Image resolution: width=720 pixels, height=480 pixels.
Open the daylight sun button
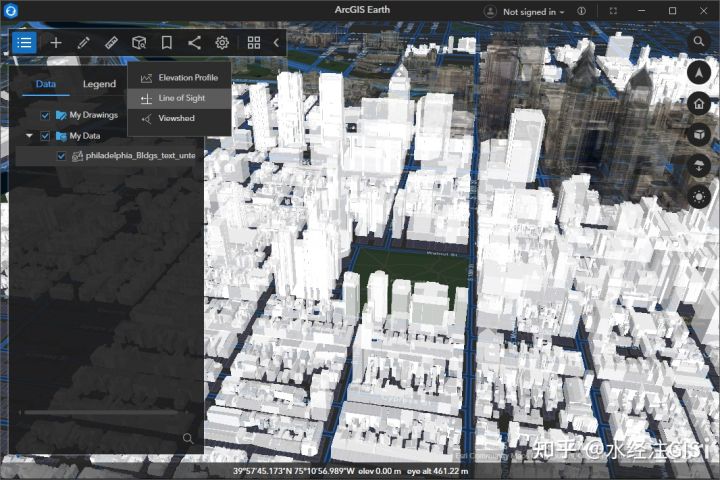tap(699, 197)
